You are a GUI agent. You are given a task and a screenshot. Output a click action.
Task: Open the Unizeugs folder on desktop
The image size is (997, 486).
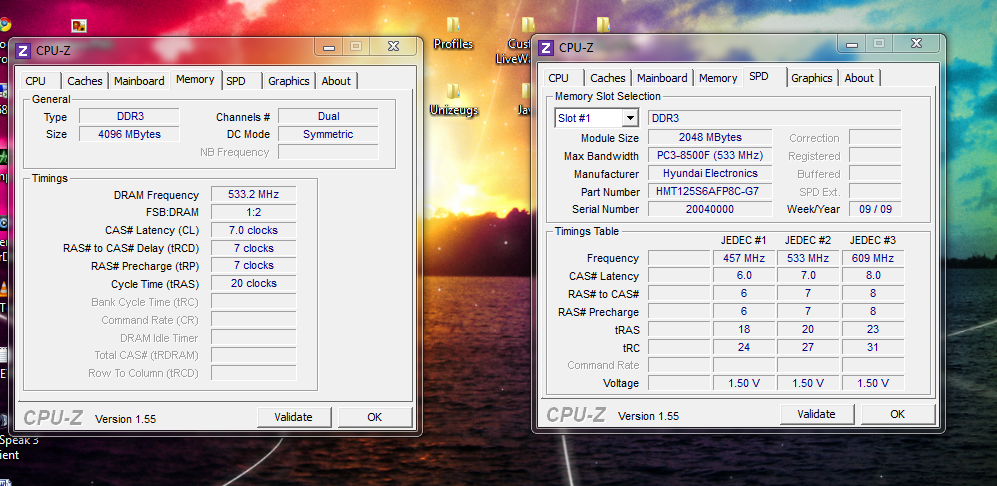[x=453, y=101]
